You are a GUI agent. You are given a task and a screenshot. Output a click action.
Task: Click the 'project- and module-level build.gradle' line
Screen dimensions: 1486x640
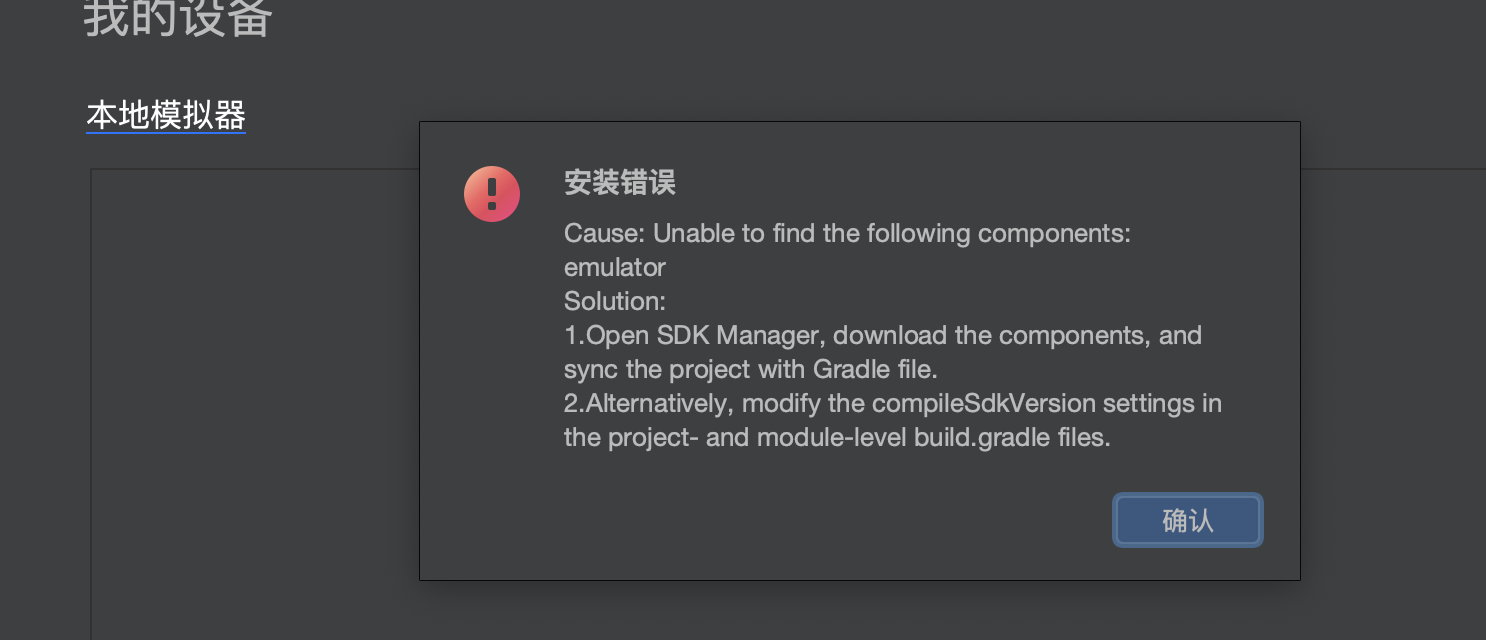[x=837, y=437]
